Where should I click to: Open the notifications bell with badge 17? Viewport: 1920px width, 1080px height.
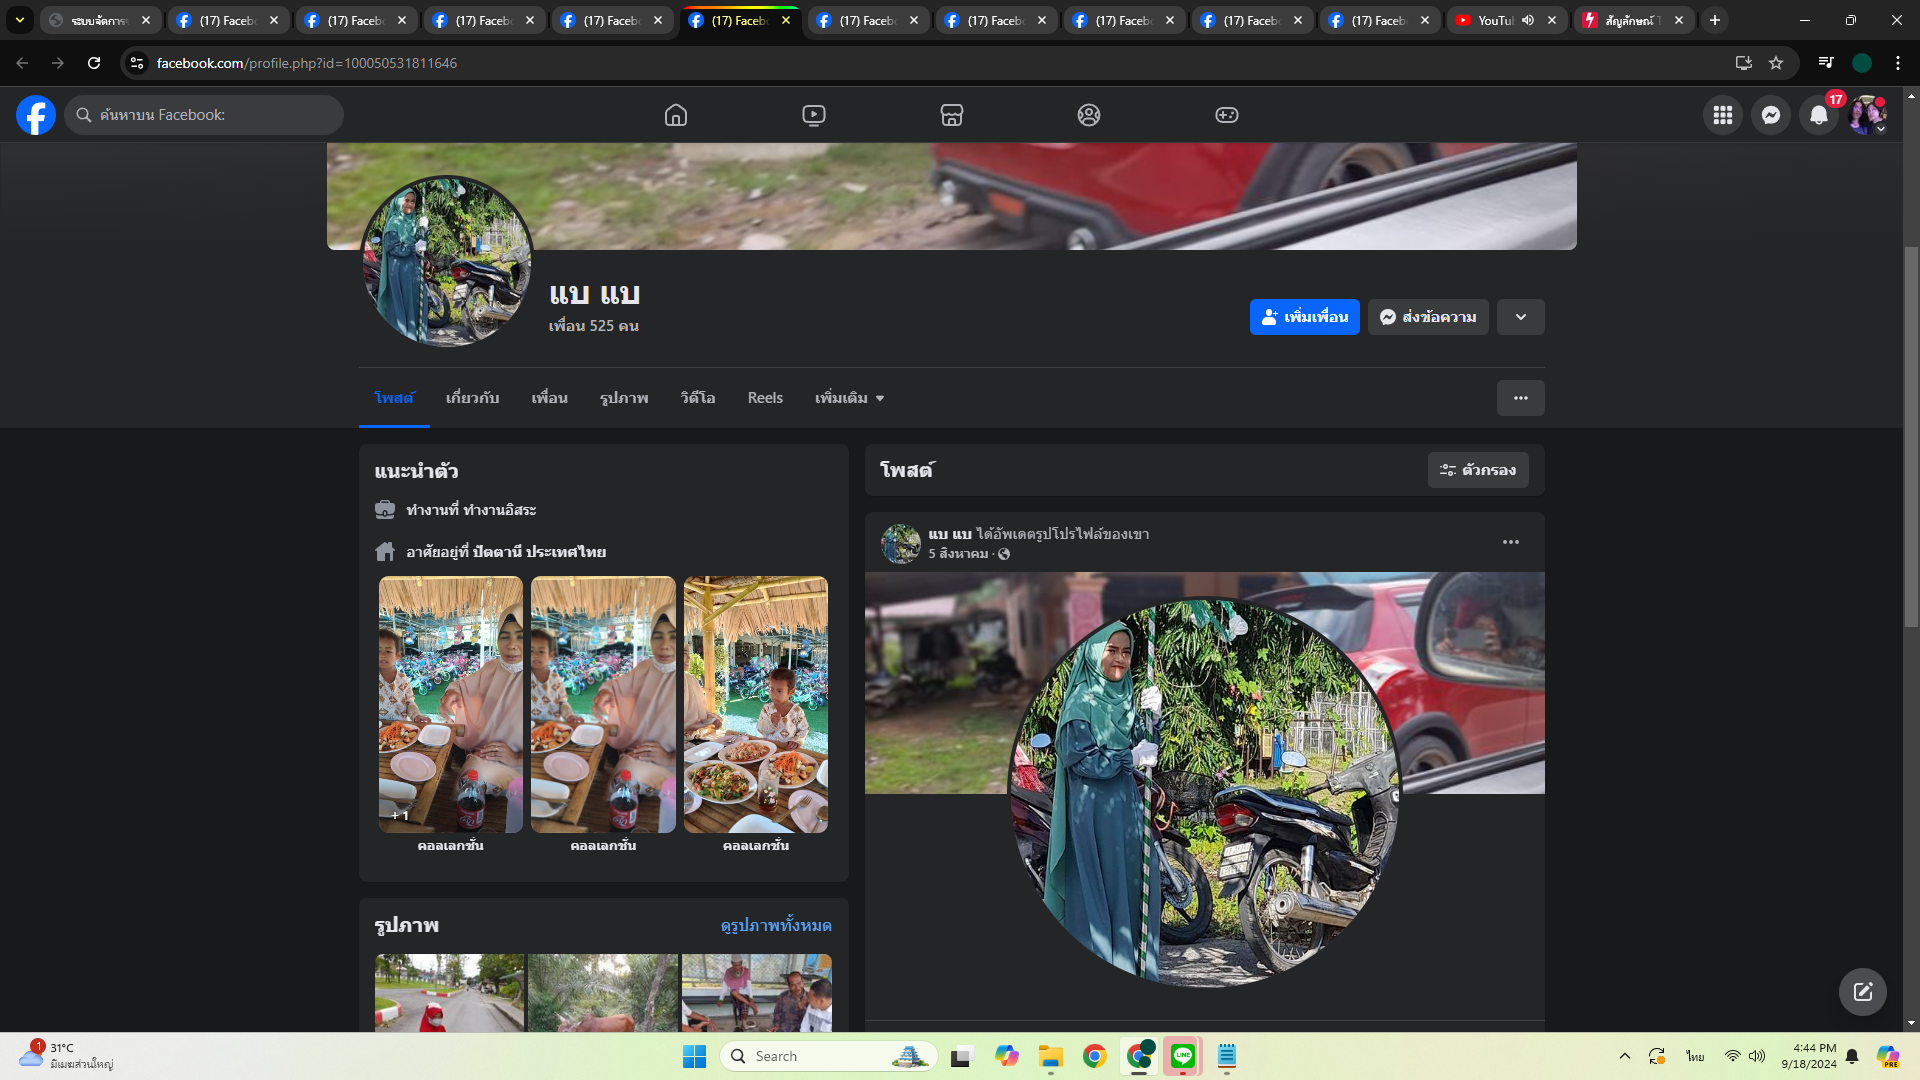[1819, 115]
